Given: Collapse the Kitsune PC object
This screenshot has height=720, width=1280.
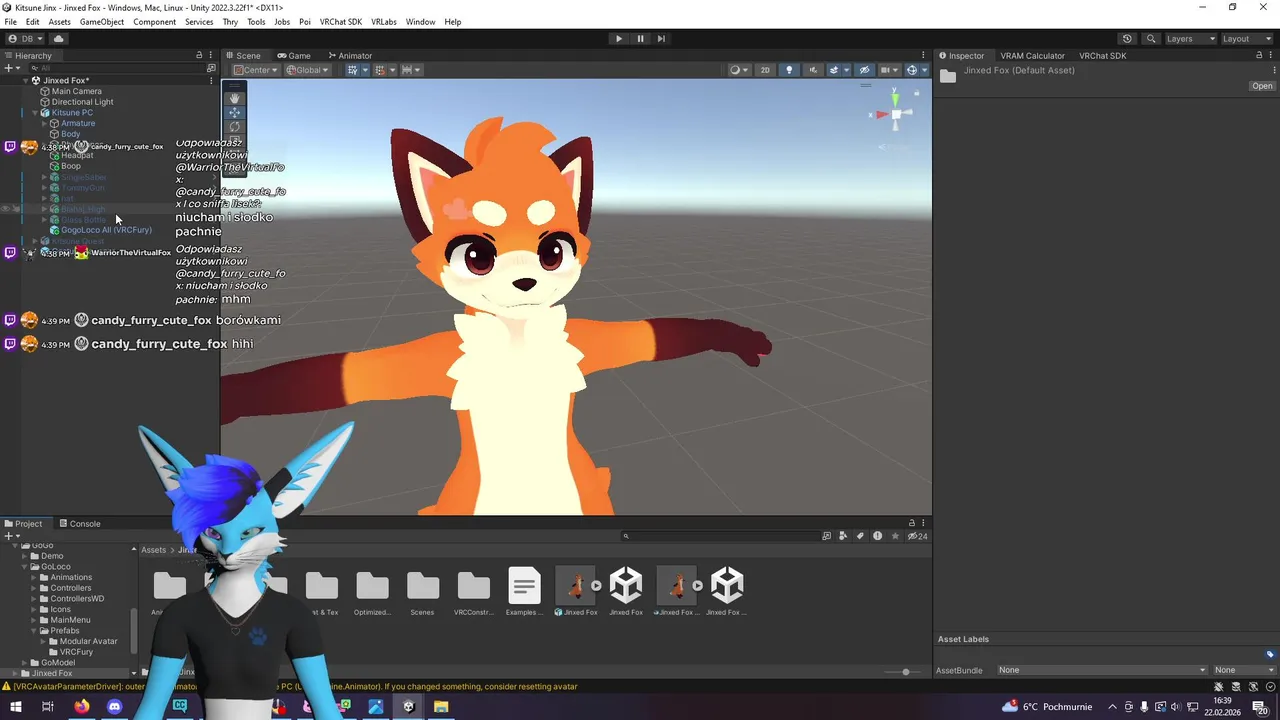Looking at the screenshot, I should pyautogui.click(x=35, y=113).
